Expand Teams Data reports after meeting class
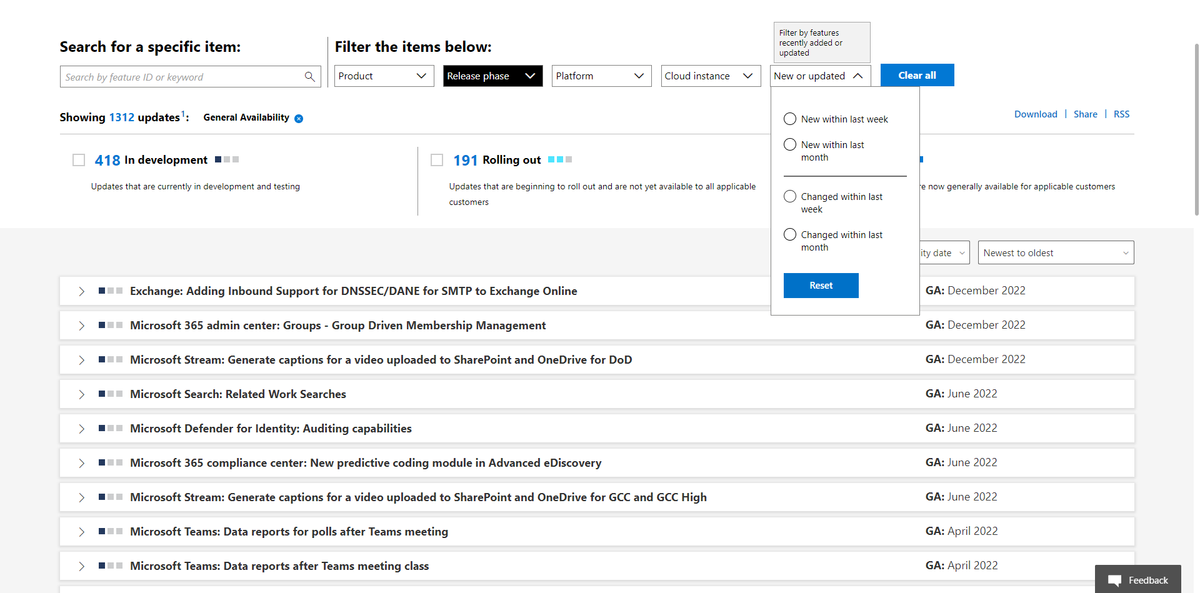This screenshot has height=593, width=1200. (82, 566)
